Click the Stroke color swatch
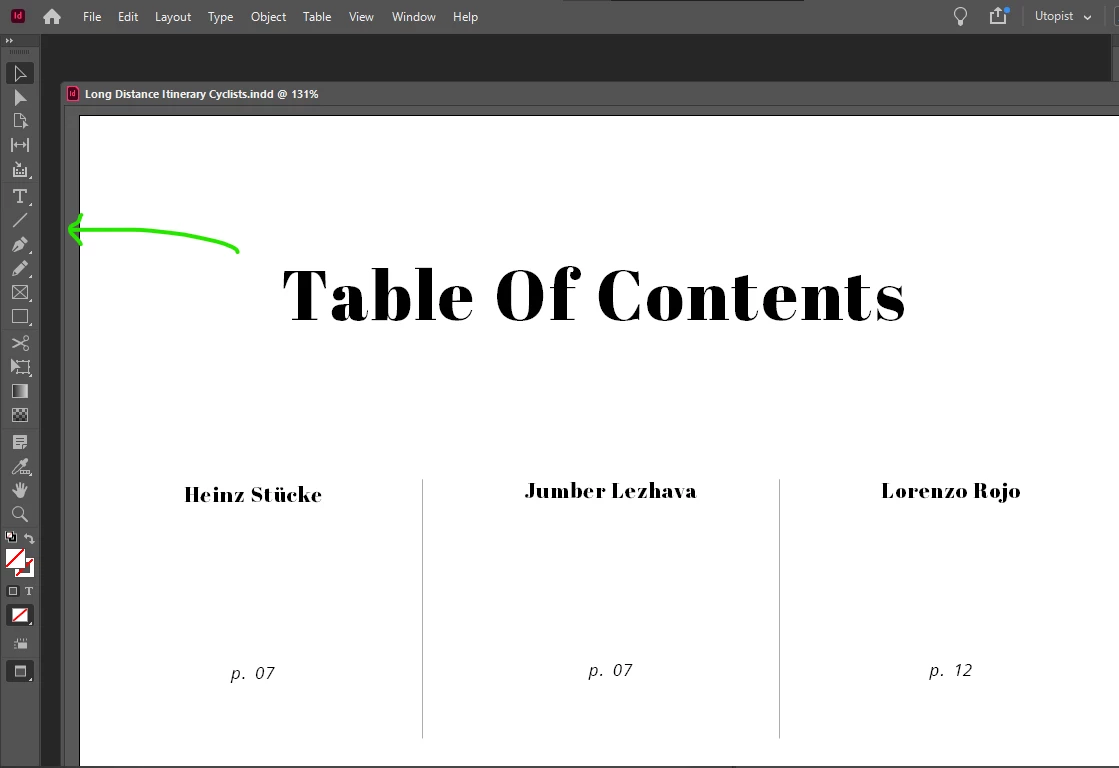Image resolution: width=1119 pixels, height=768 pixels. [x=29, y=570]
